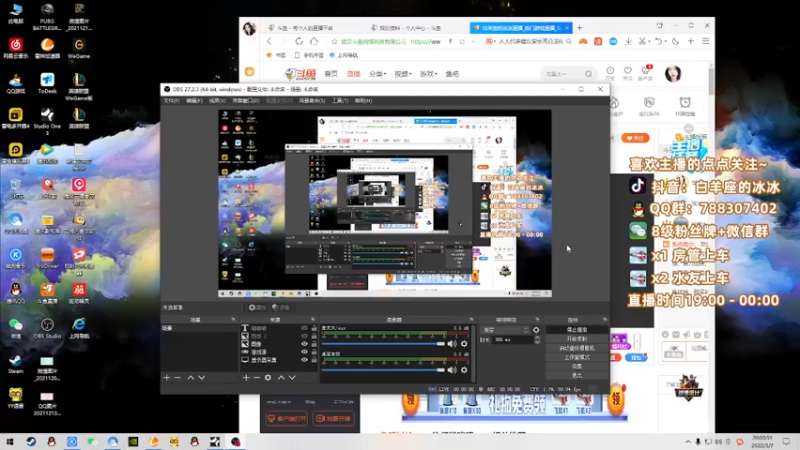
Task: Open browser undo-close dropdown arrow
Action: tap(666, 41)
